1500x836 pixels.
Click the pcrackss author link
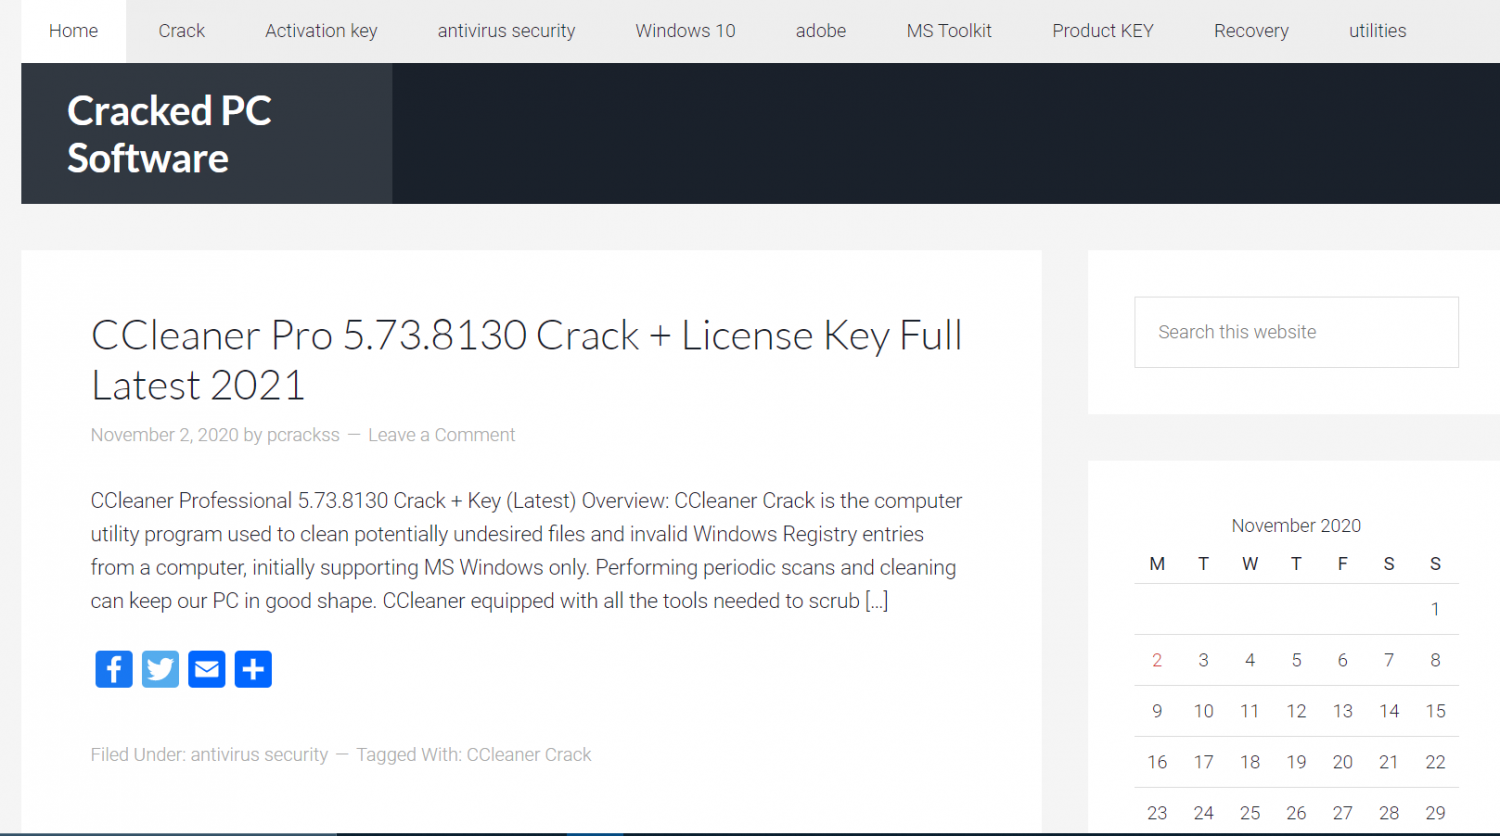pyautogui.click(x=303, y=435)
